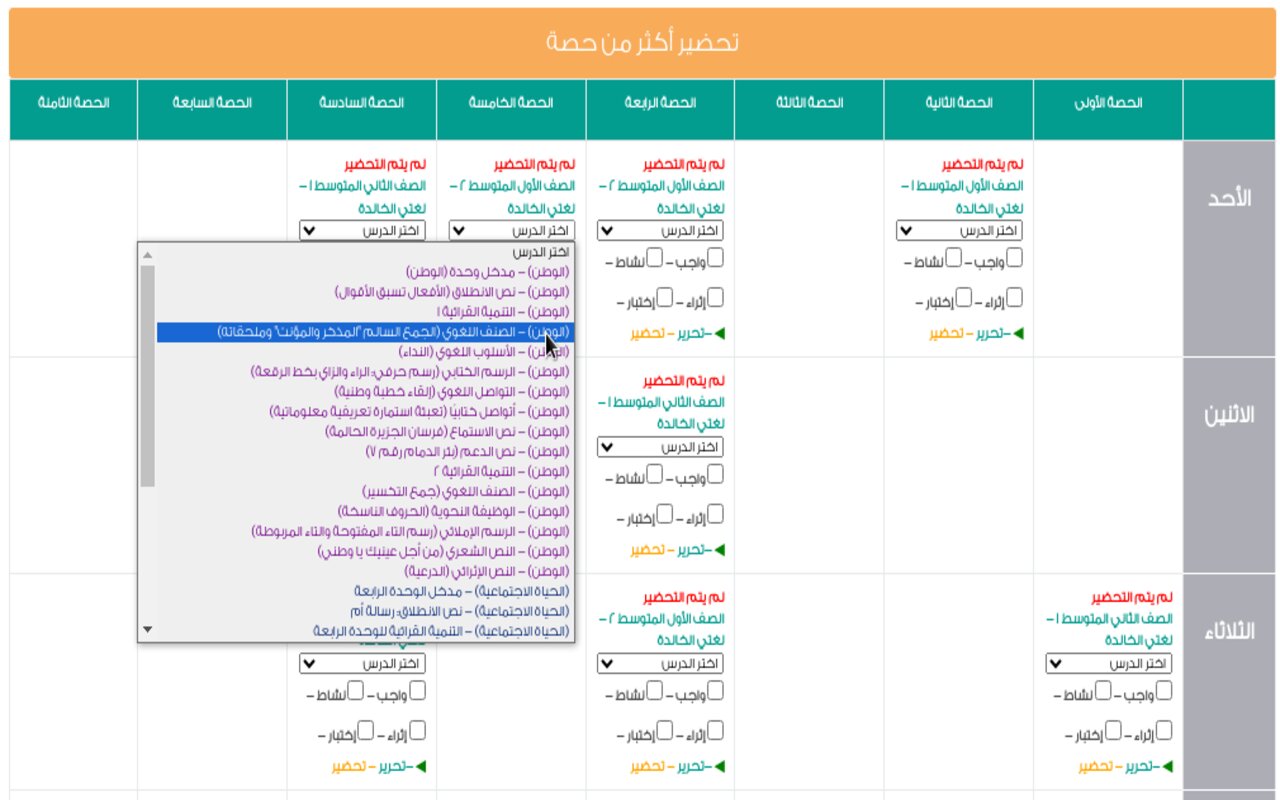Click the red 'لم يتم التحضير' status in Monday's cell
Image resolution: width=1280 pixels, height=800 pixels.
click(686, 381)
